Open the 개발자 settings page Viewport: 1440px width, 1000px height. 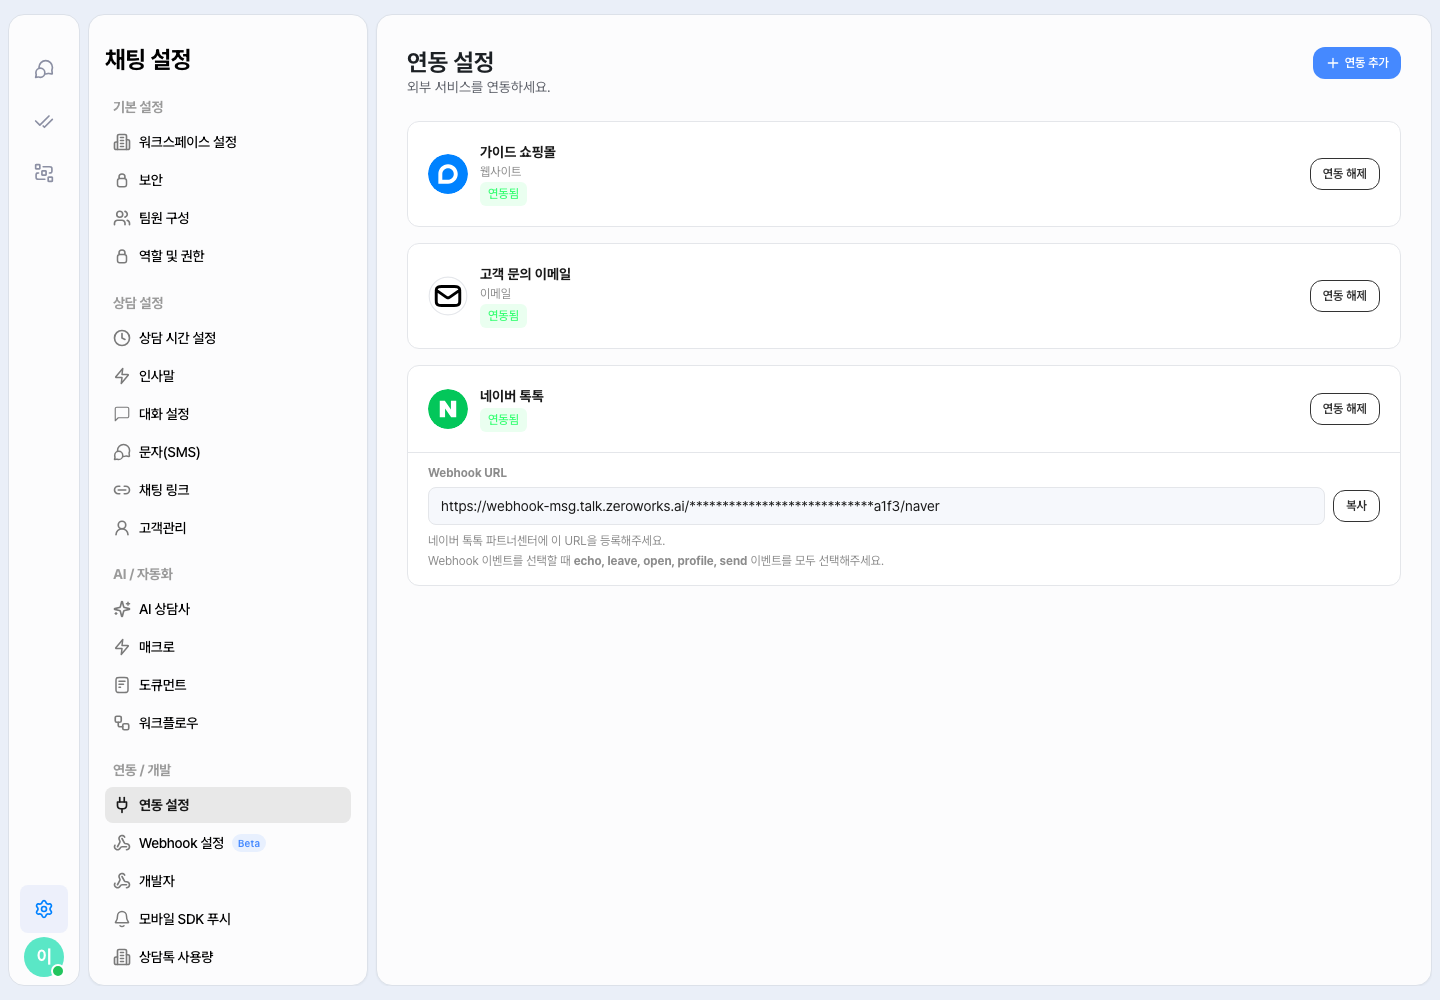pyautogui.click(x=228, y=881)
